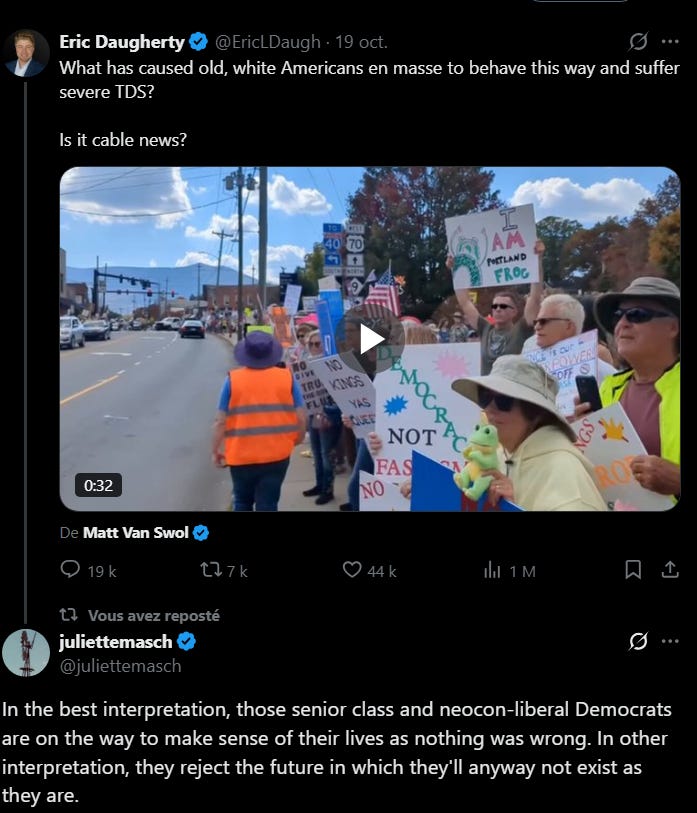Open the @EricLDaugh handle link

pos(268,41)
